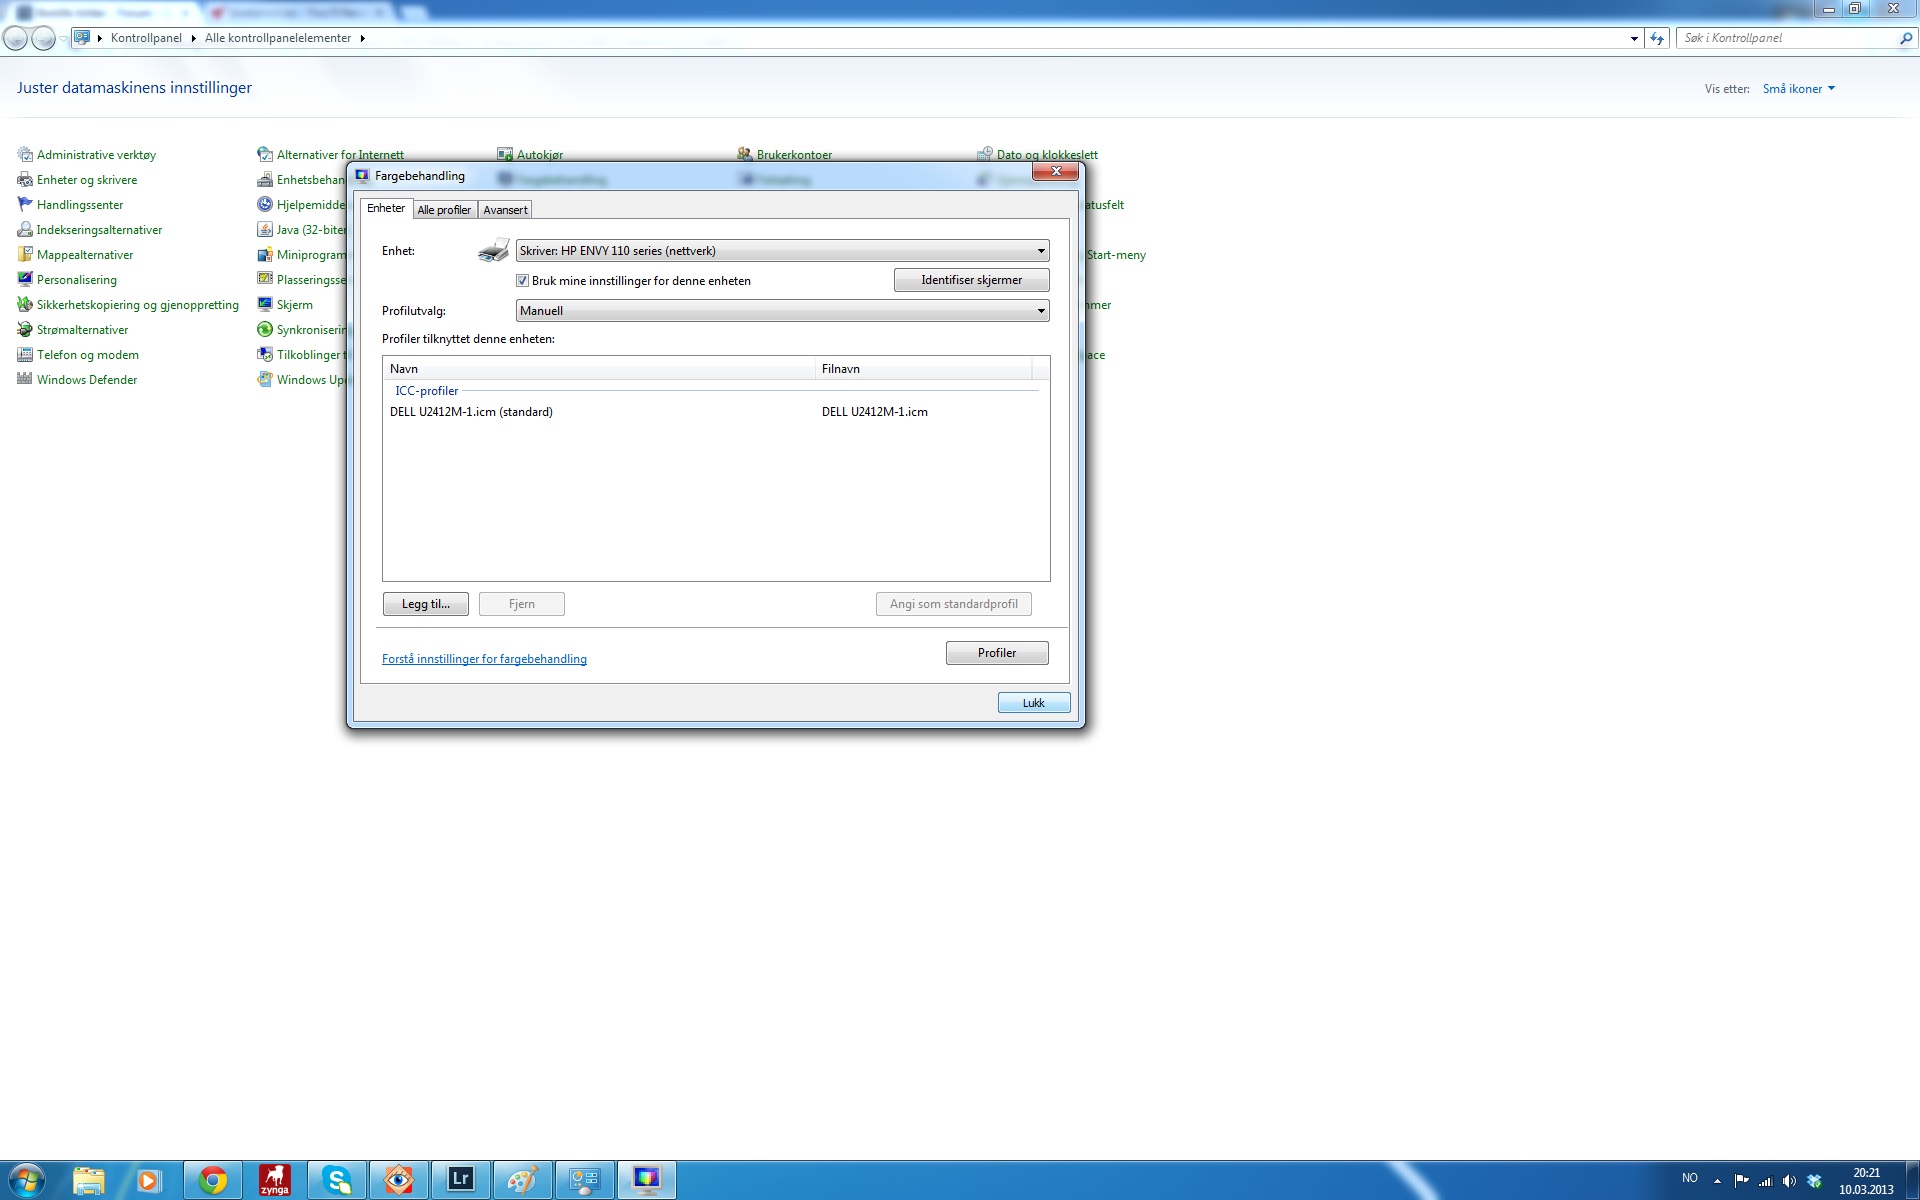Click Angi som standardprofil button
Screen dimensions: 1920x1200
click(954, 604)
